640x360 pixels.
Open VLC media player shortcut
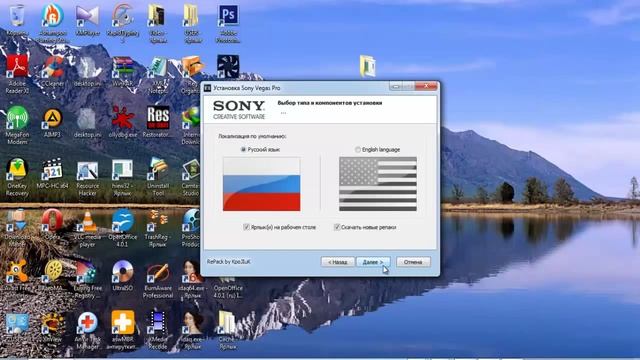point(87,220)
